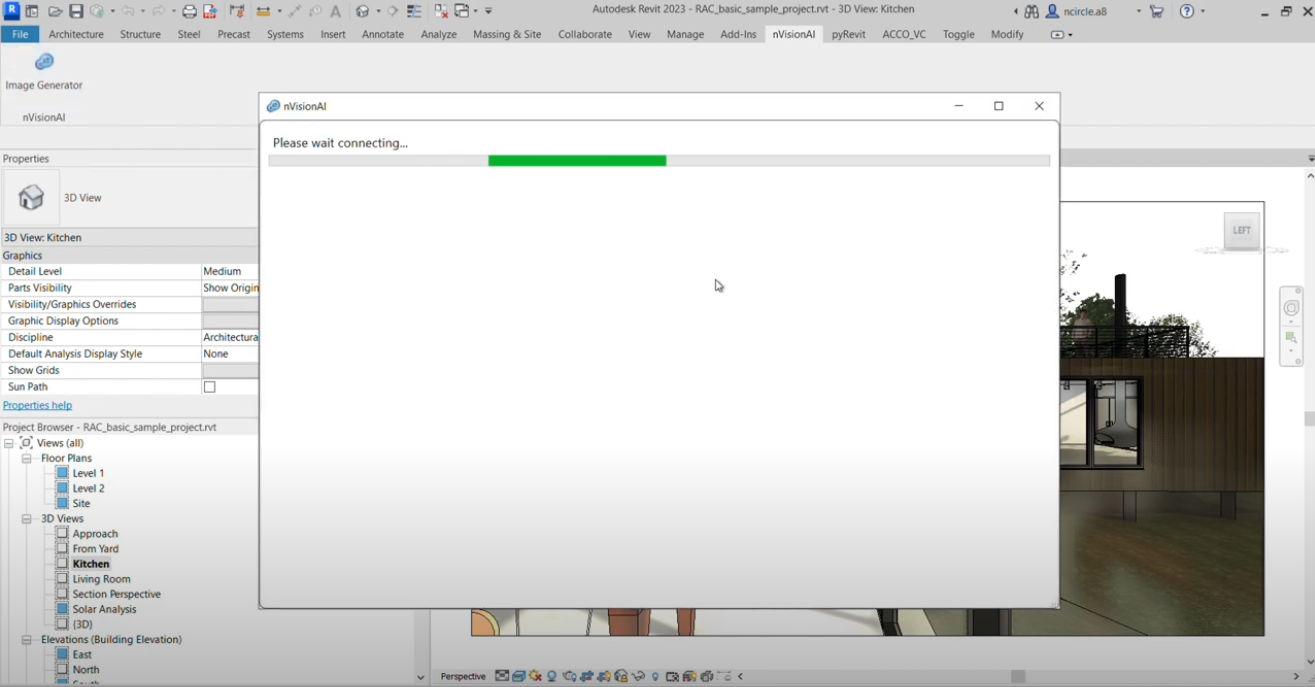Select the Site floor plan in Project Browser

[81, 503]
